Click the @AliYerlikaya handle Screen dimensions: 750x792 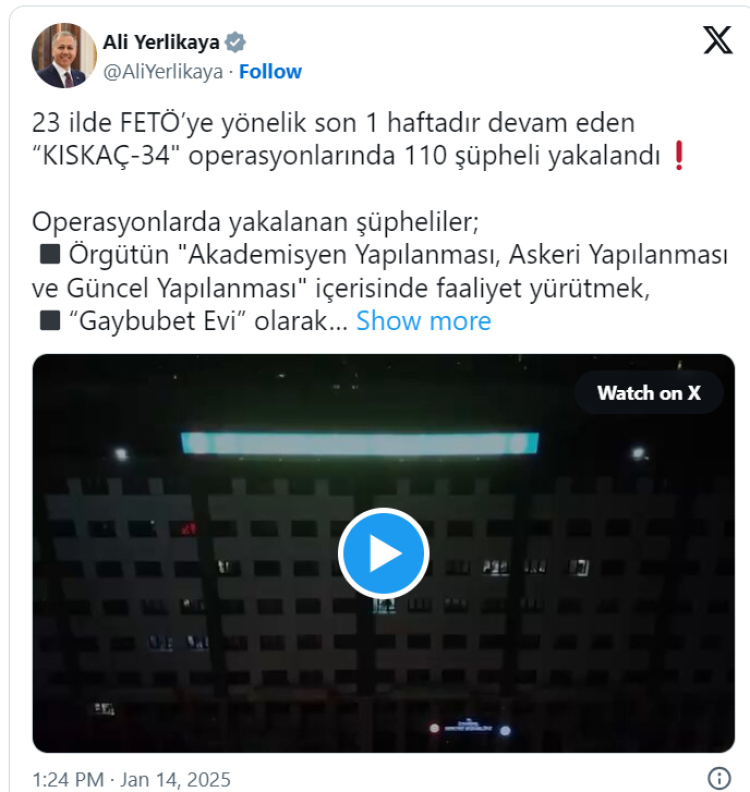coord(163,72)
